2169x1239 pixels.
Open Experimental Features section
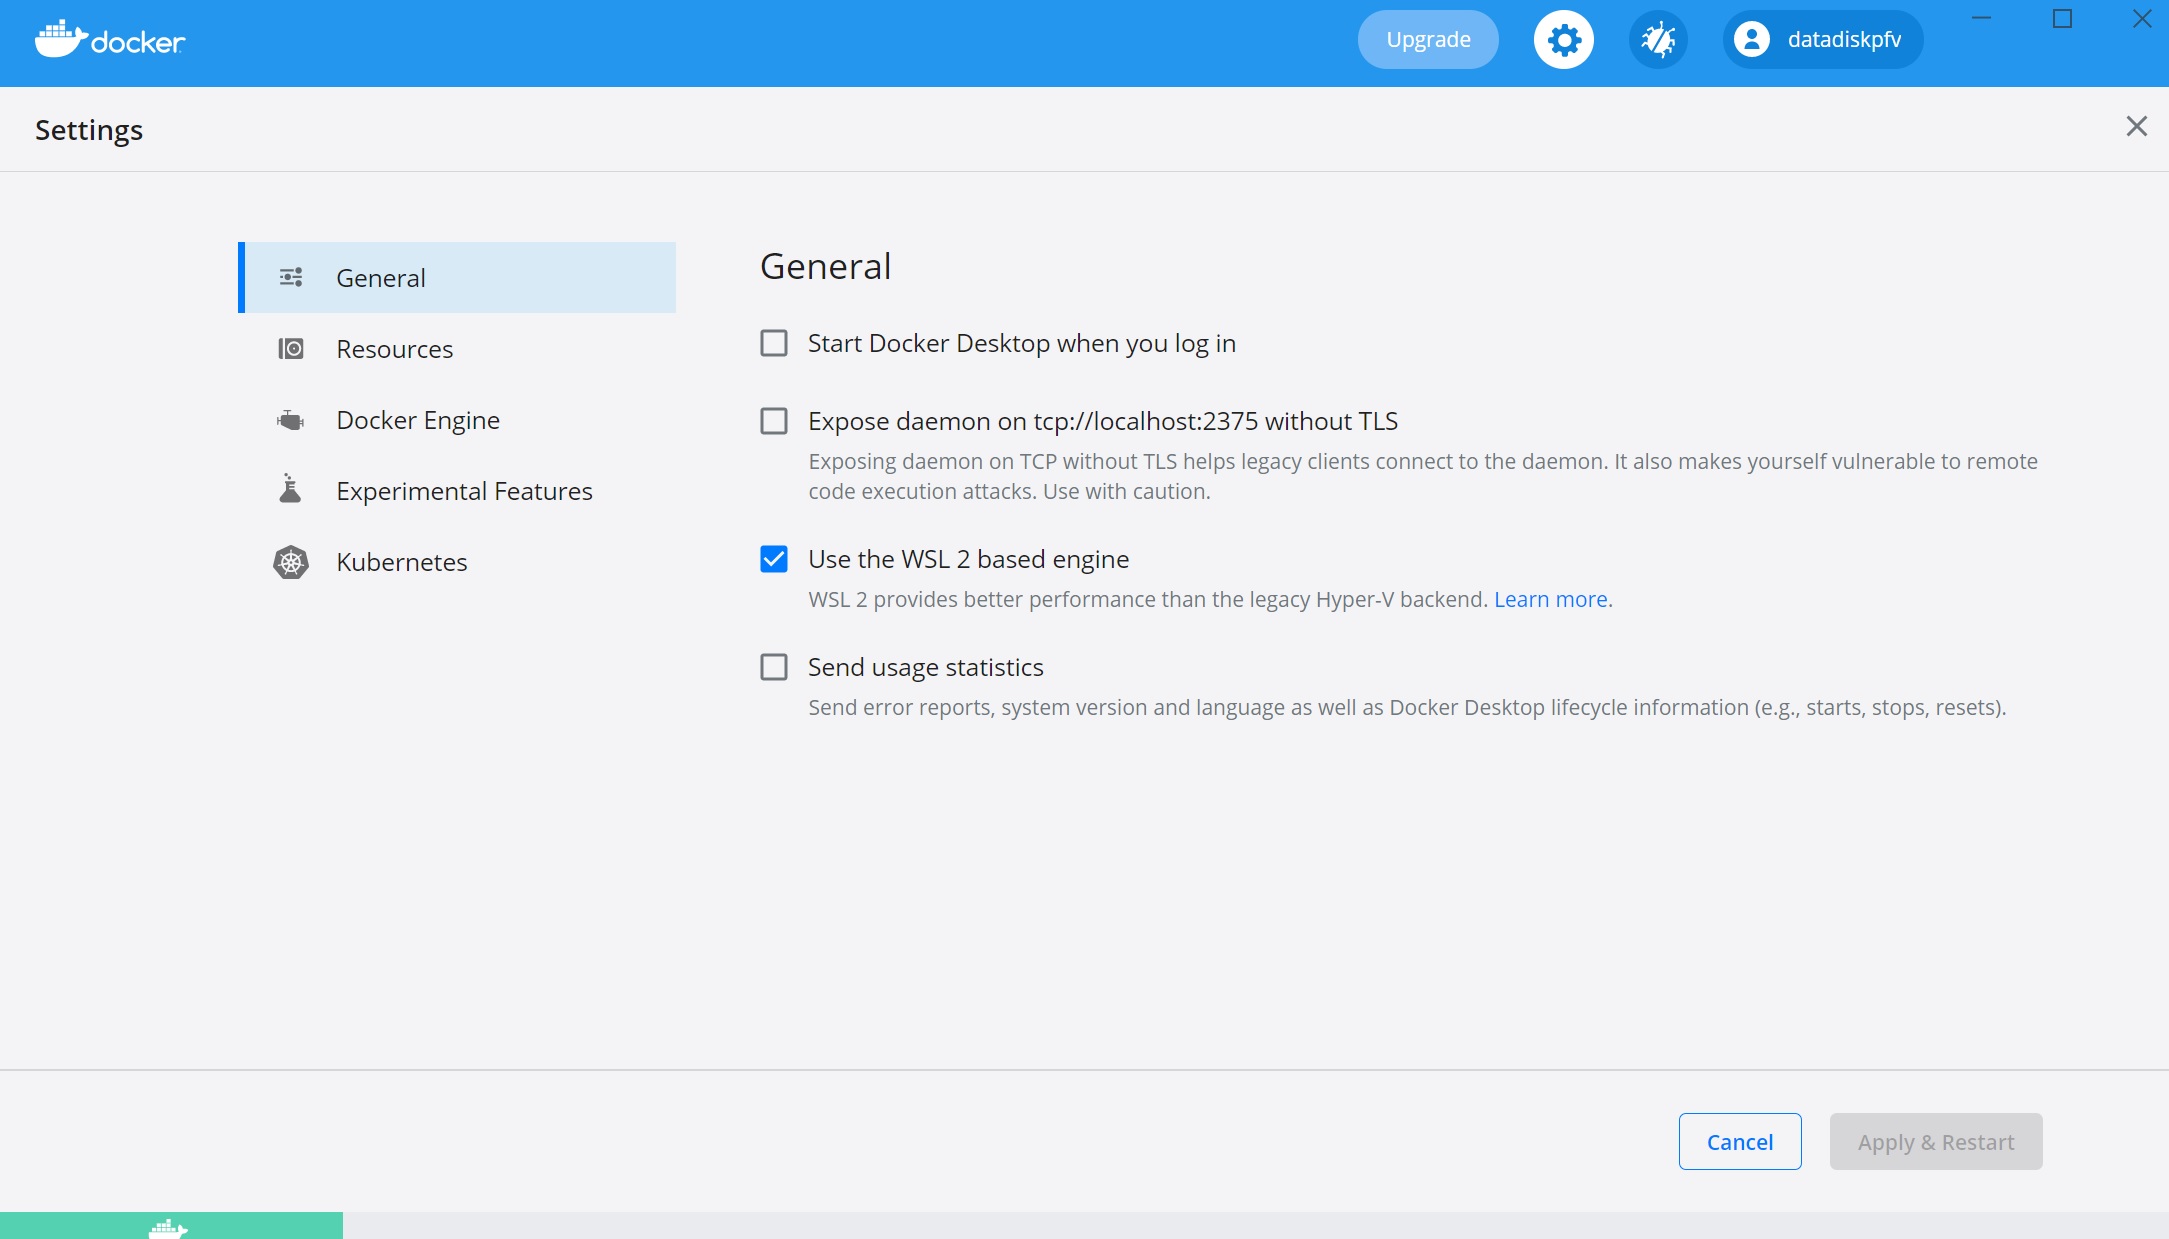457,490
